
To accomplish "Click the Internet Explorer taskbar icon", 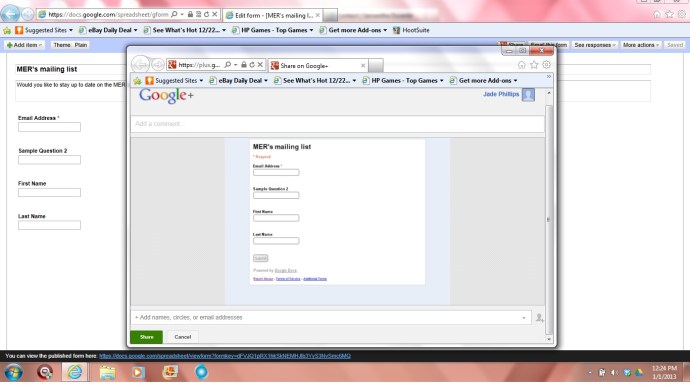I will 75,372.
